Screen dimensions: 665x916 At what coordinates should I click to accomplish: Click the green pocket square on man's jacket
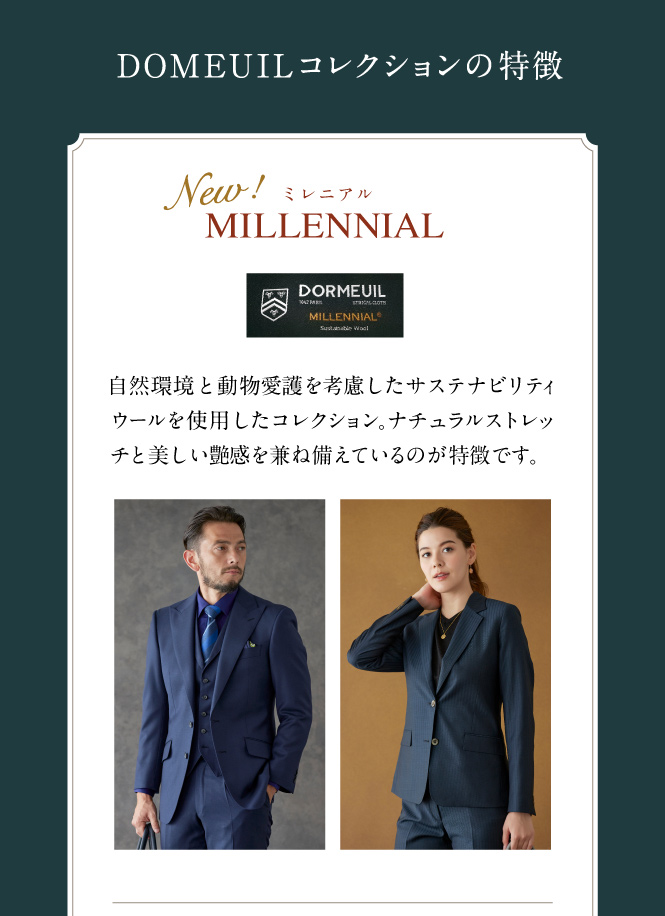tap(251, 644)
